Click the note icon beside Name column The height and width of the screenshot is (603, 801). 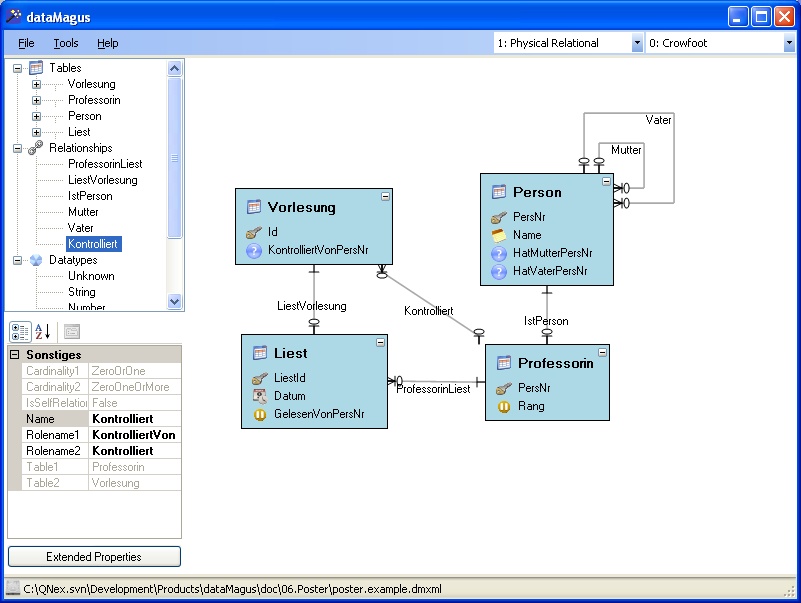[x=499, y=236]
